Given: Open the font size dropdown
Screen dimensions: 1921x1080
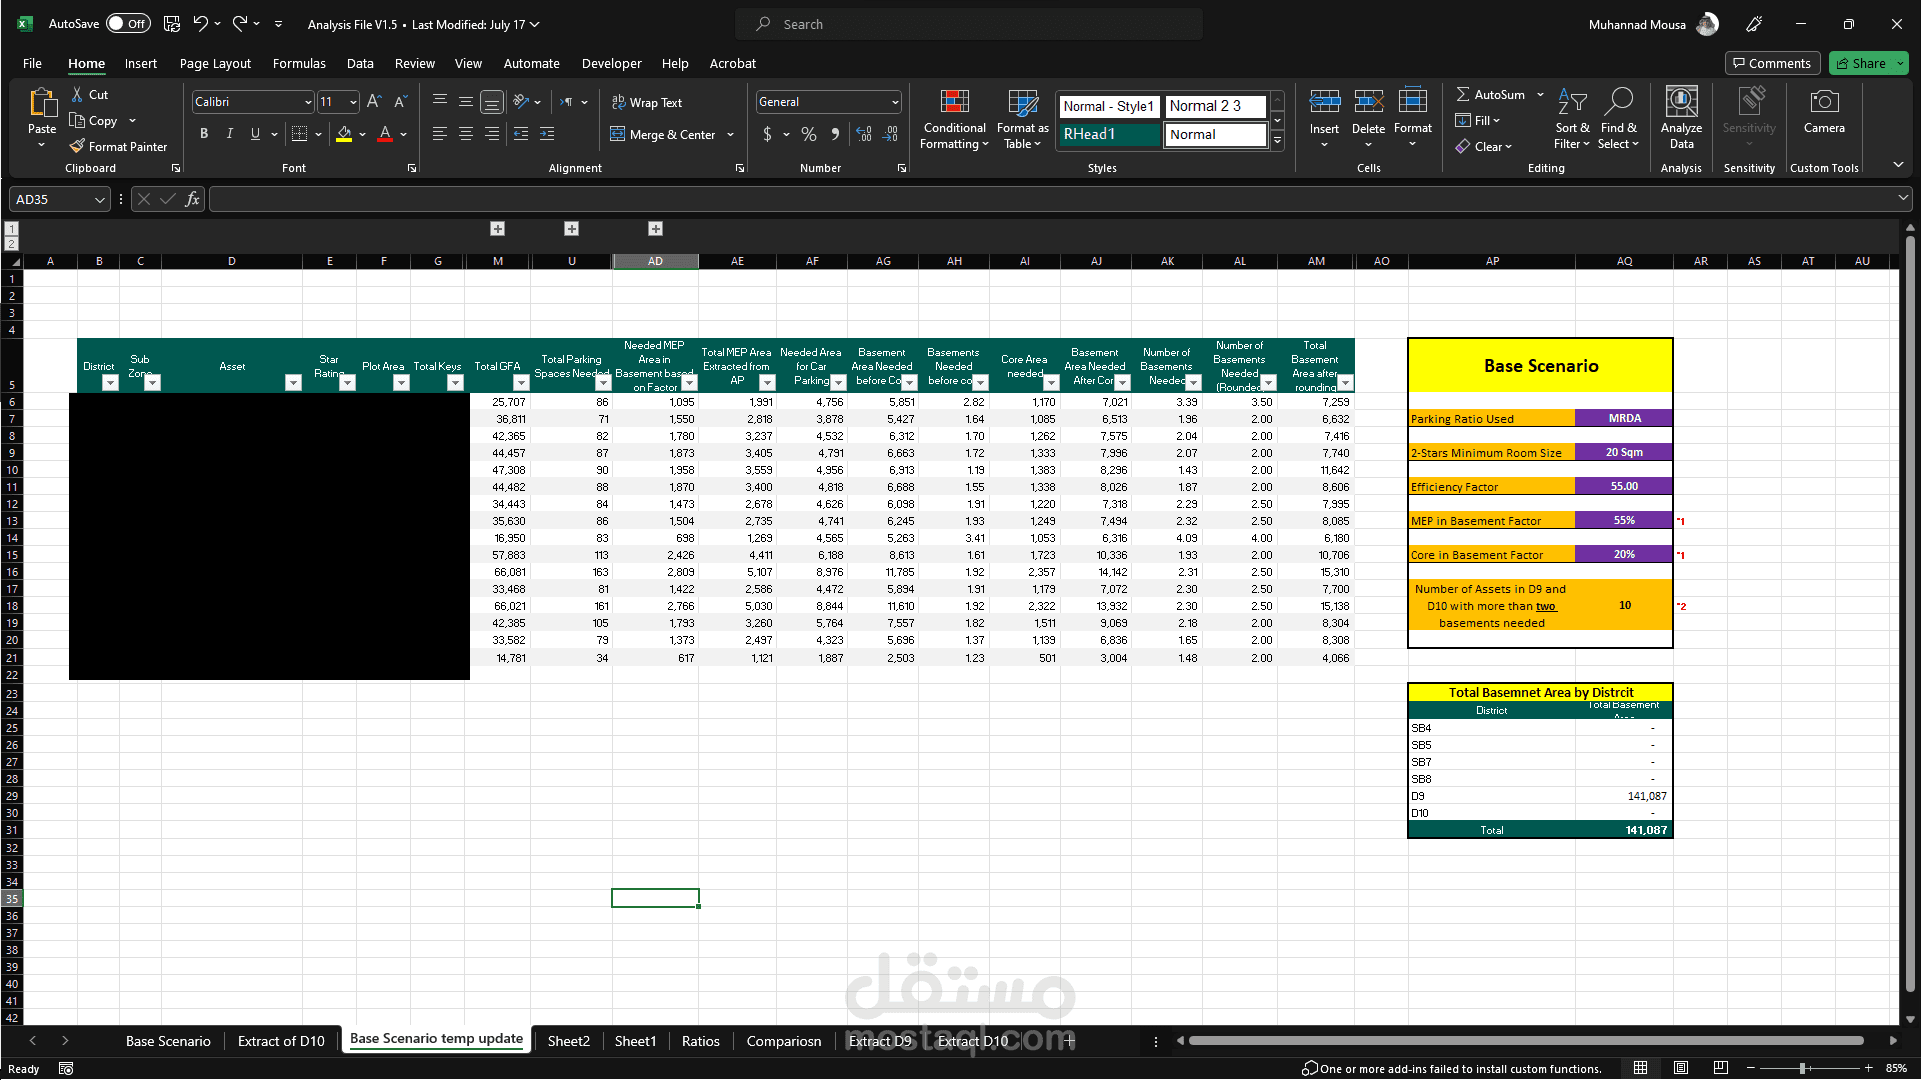Looking at the screenshot, I should point(353,102).
